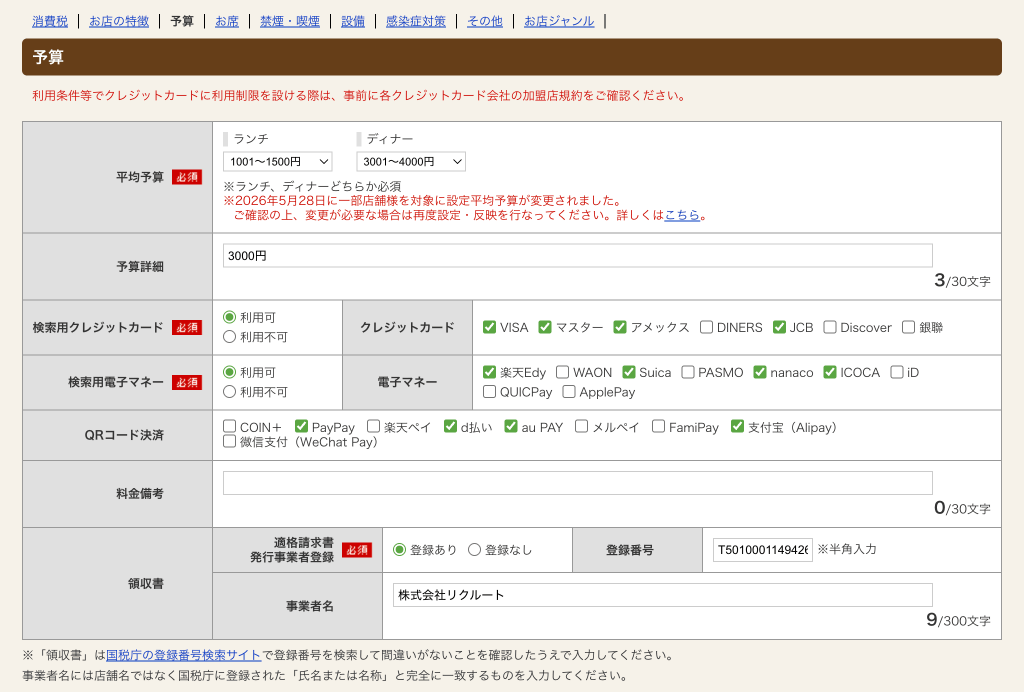Uncheck the 楽天Edy checkbox

pyautogui.click(x=489, y=372)
